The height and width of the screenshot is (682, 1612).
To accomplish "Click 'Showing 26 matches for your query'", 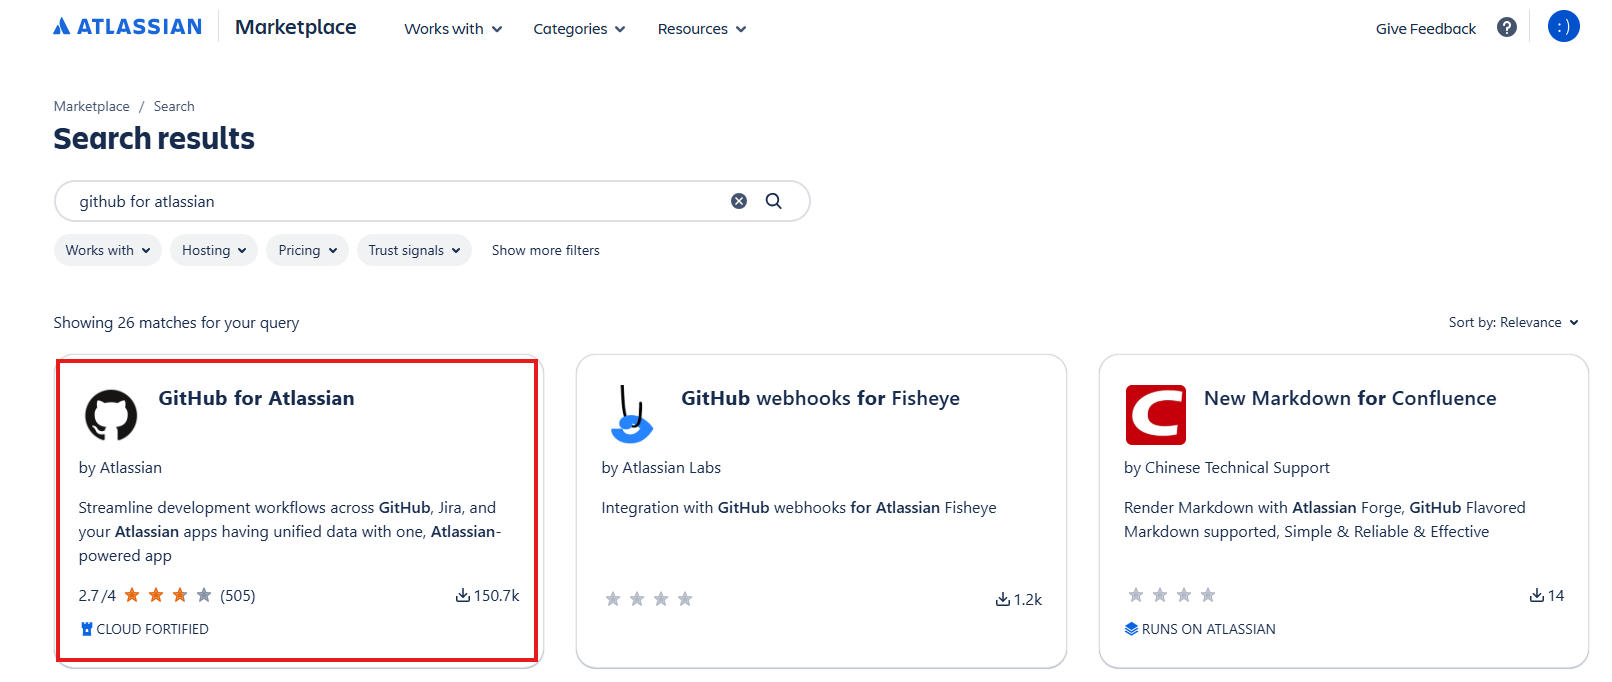I will click(176, 322).
